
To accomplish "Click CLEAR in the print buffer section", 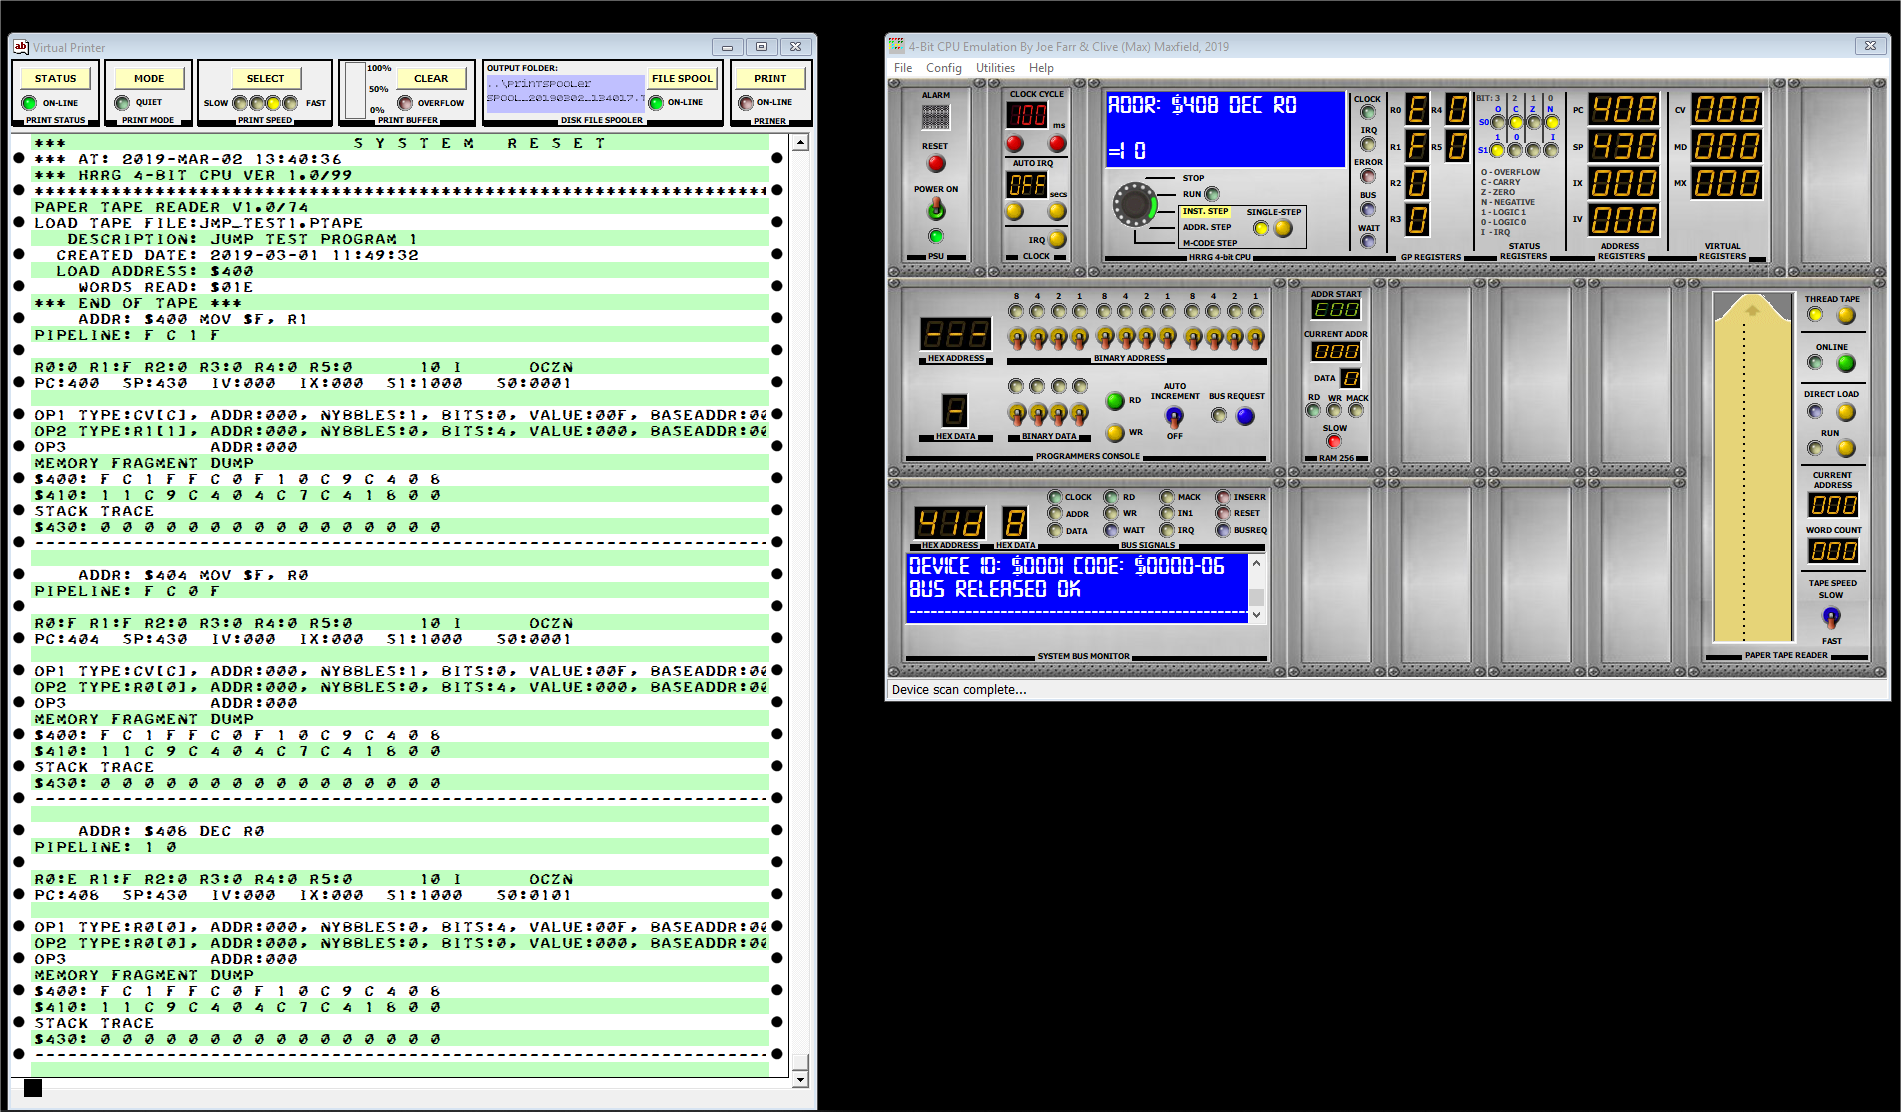I will pyautogui.click(x=430, y=78).
